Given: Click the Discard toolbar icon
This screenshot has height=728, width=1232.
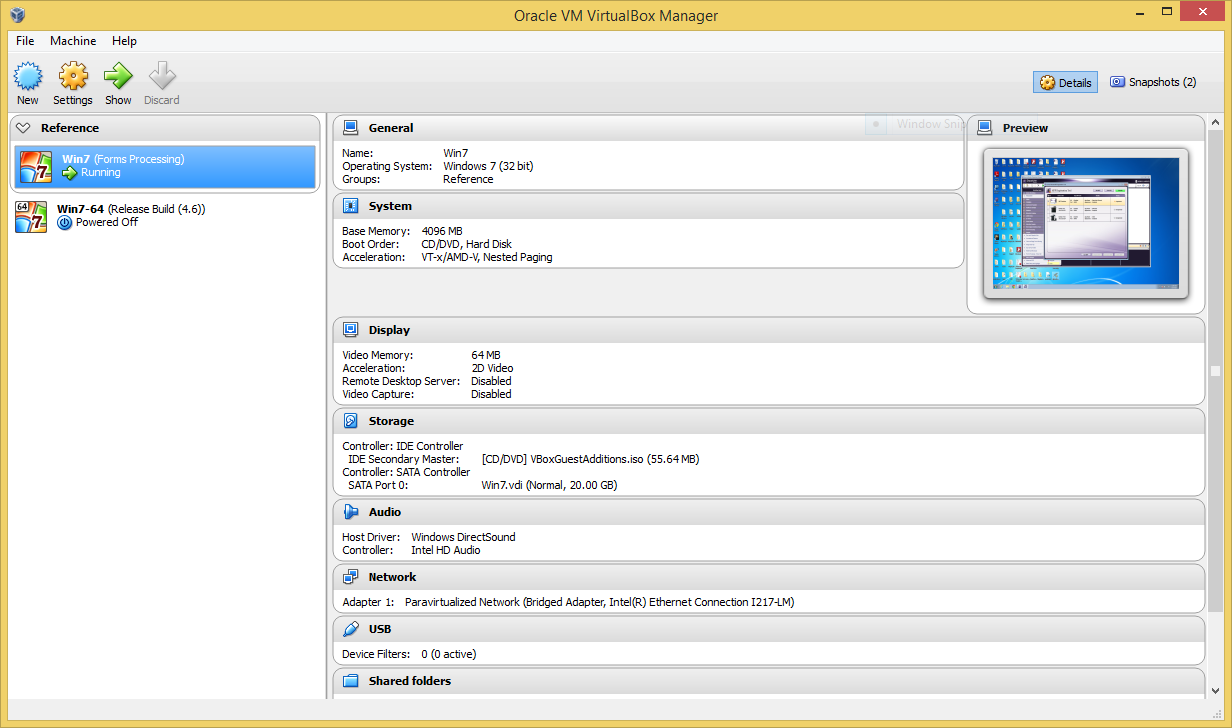Looking at the screenshot, I should pyautogui.click(x=162, y=76).
